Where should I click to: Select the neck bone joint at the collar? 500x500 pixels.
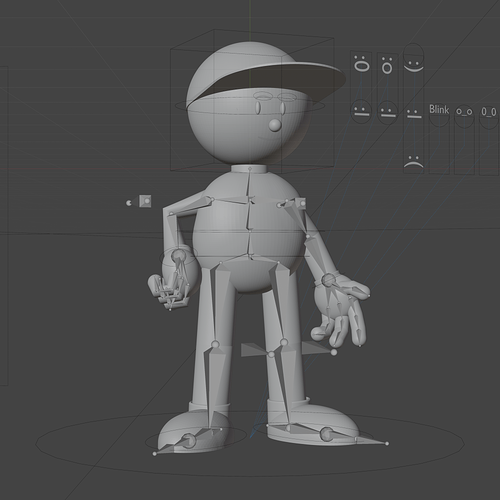pyautogui.click(x=250, y=169)
